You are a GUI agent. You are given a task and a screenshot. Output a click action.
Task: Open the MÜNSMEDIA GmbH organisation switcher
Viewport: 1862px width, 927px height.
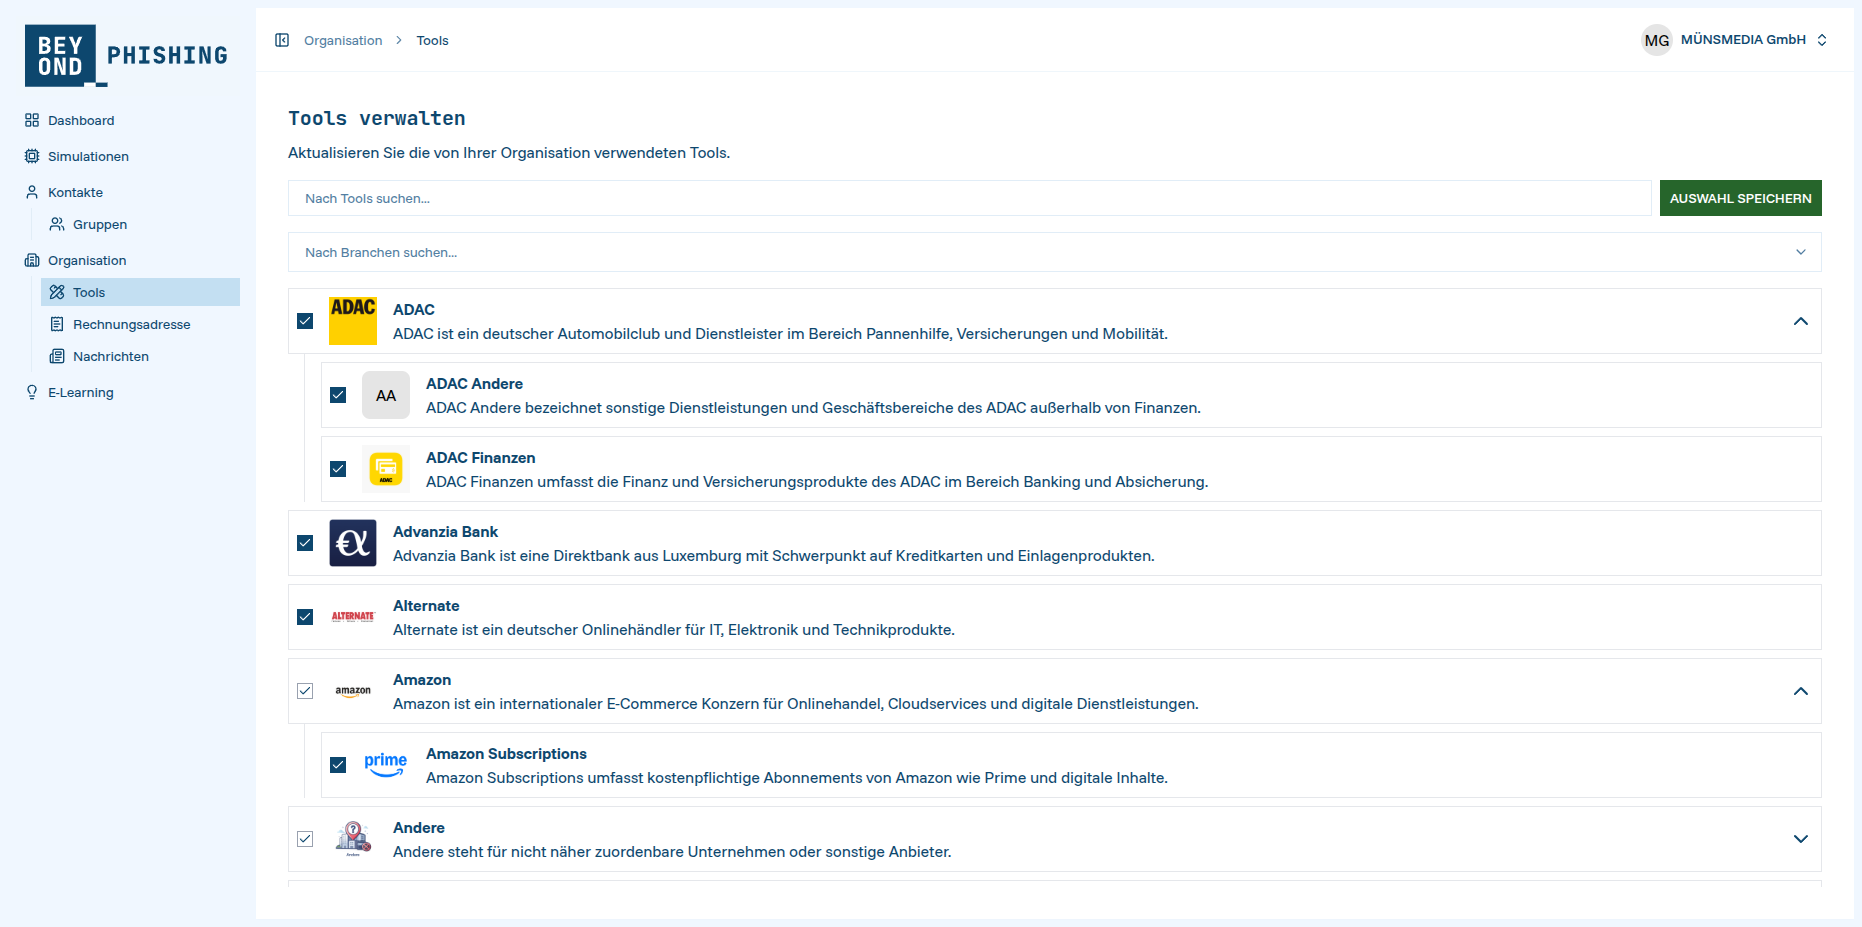[1736, 40]
